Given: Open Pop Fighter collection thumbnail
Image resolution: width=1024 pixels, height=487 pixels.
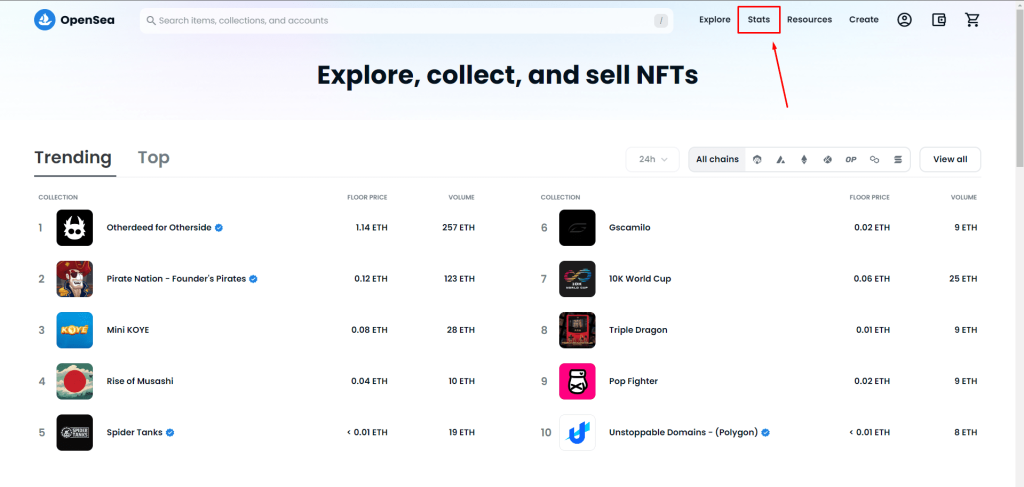Looking at the screenshot, I should (x=577, y=381).
